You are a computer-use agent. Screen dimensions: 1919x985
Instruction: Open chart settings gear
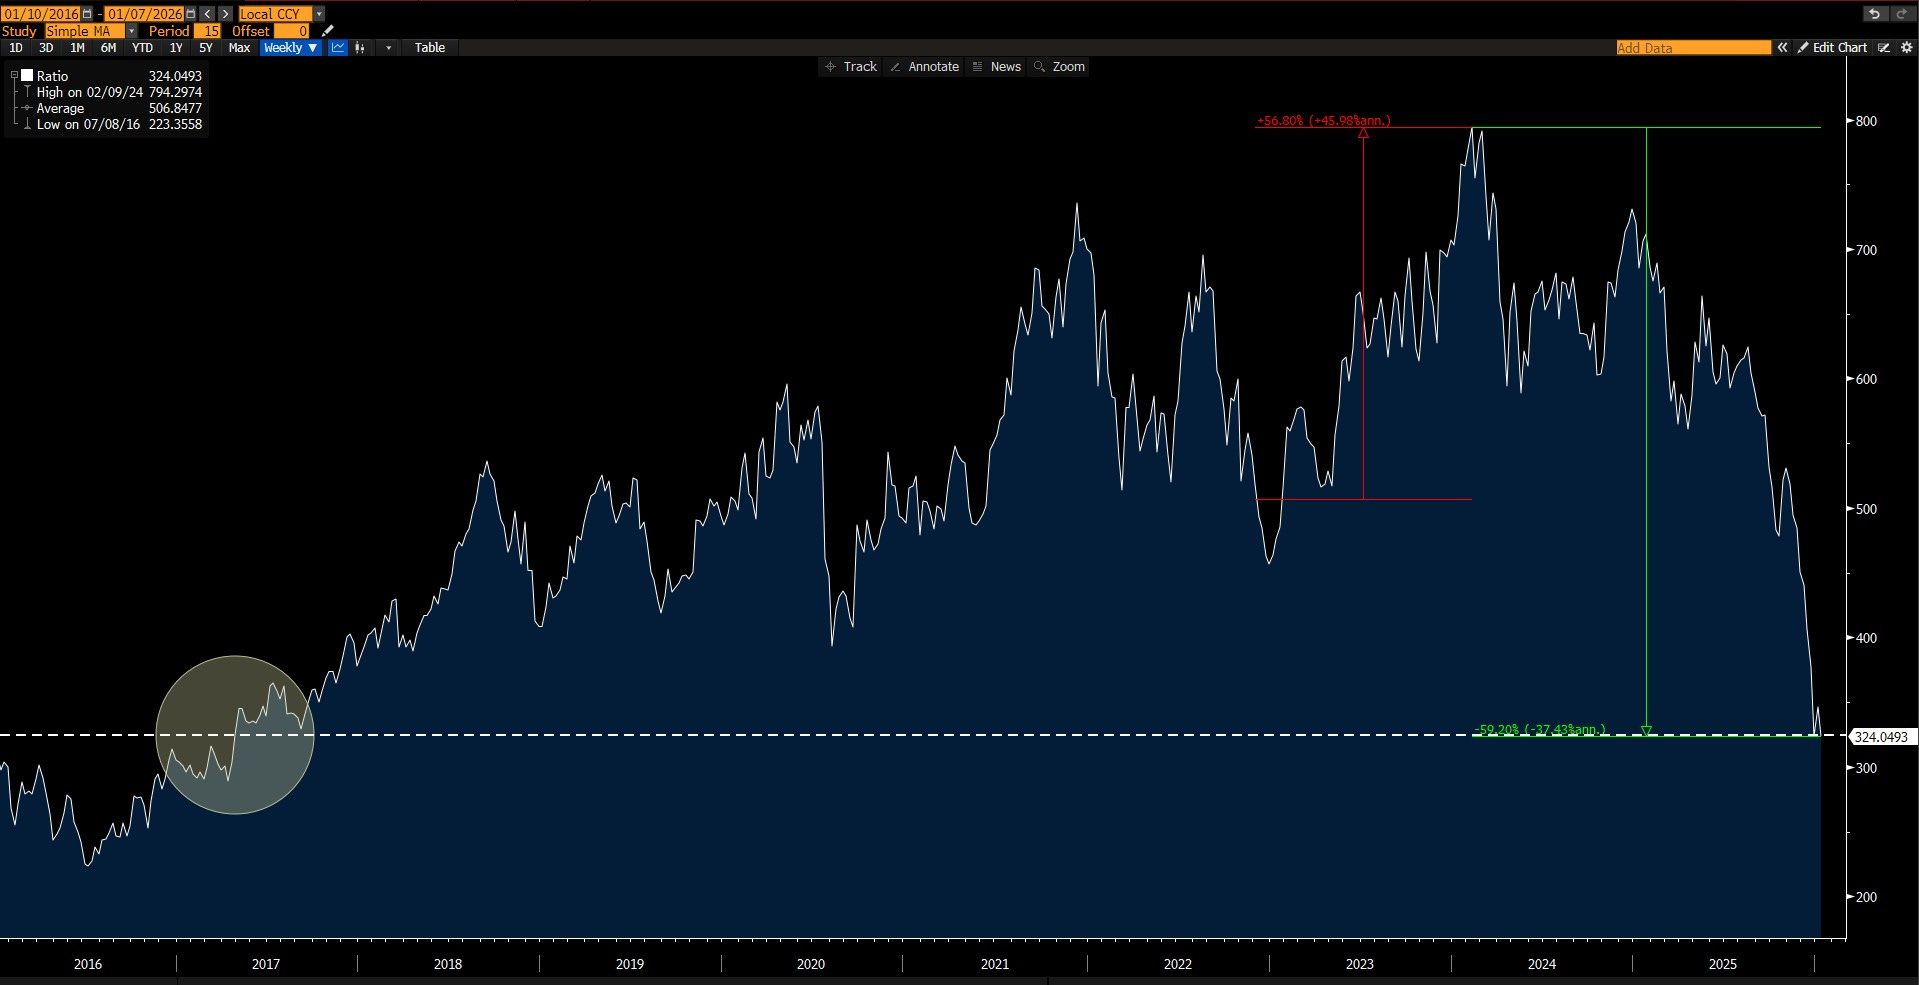[1906, 48]
